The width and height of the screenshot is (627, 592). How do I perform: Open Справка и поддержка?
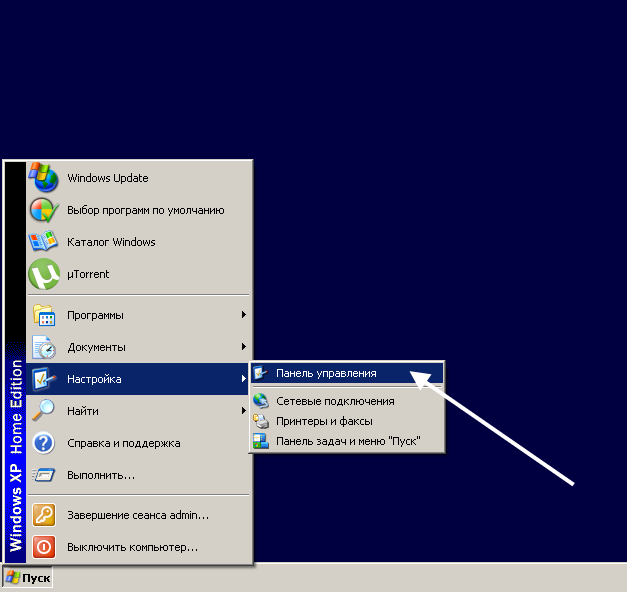139,443
